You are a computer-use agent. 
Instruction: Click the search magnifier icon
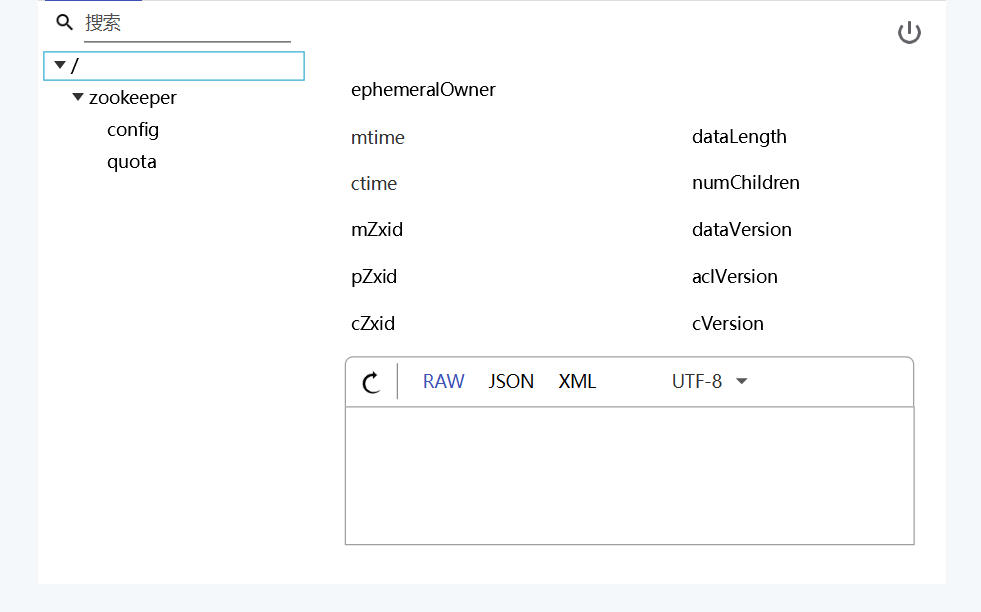[x=63, y=22]
